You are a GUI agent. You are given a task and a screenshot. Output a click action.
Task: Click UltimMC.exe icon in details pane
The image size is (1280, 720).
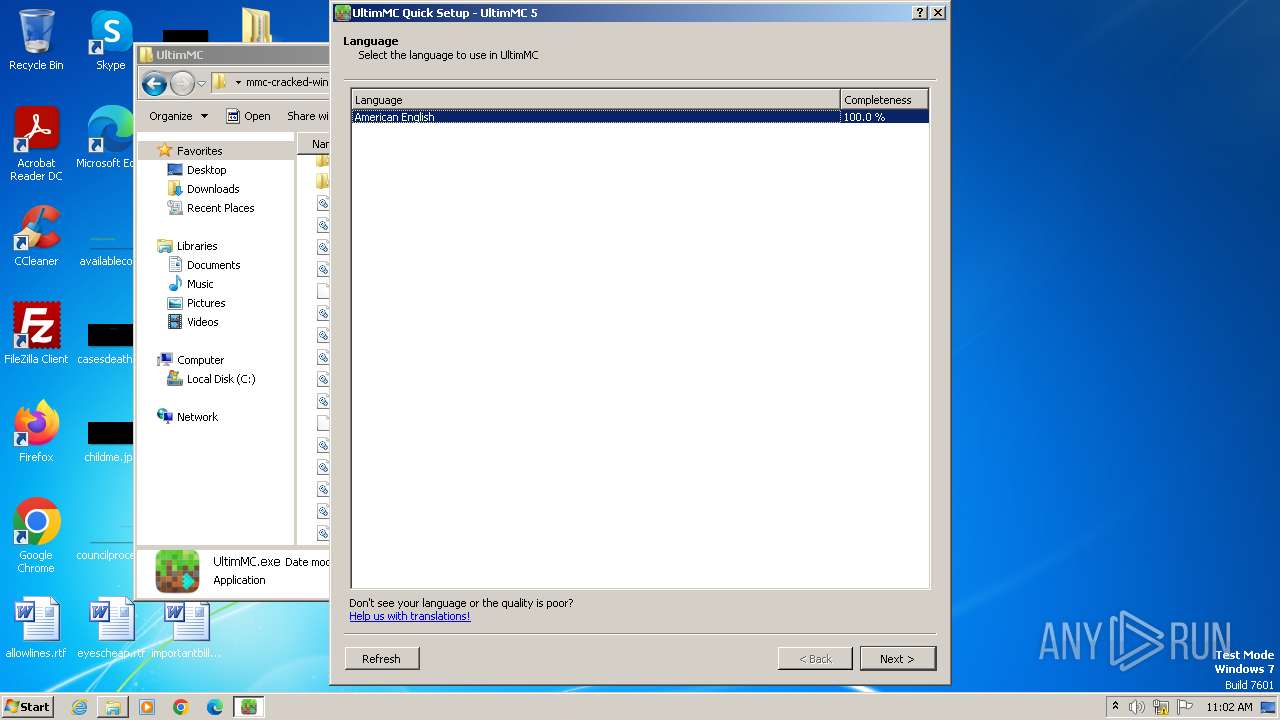point(177,571)
